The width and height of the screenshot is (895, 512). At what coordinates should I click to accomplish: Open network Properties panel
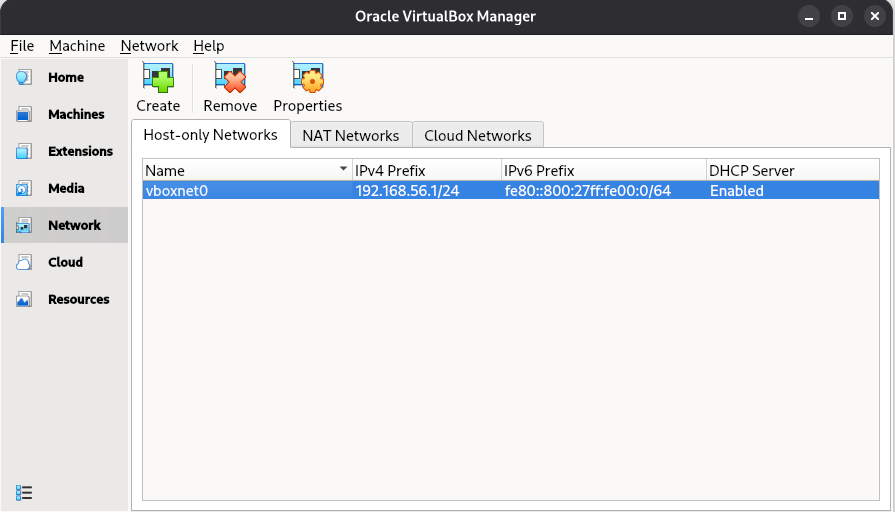coord(308,88)
